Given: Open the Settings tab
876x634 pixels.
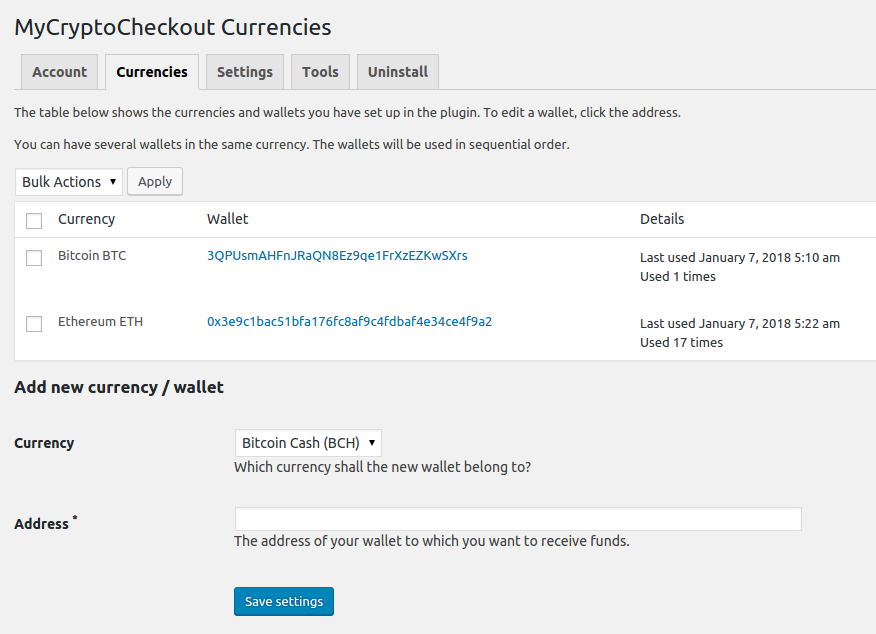Looking at the screenshot, I should [x=245, y=72].
